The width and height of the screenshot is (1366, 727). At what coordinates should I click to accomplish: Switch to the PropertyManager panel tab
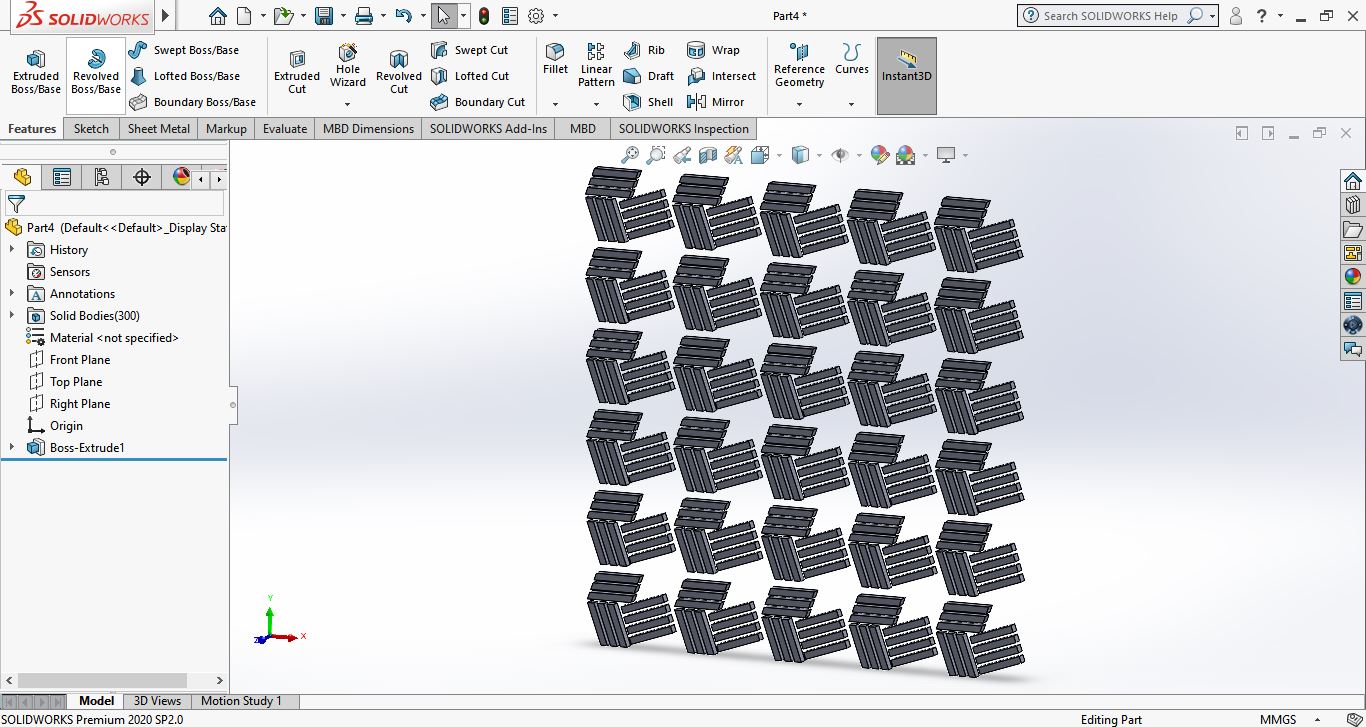click(62, 177)
